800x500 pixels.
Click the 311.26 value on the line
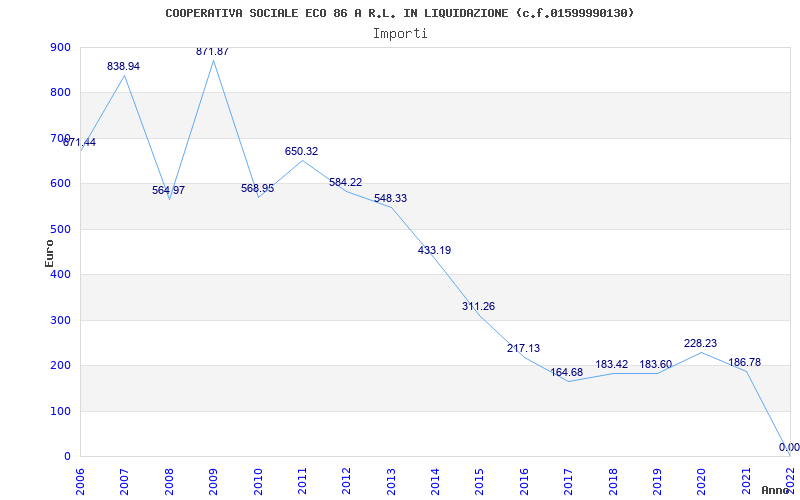tap(478, 306)
